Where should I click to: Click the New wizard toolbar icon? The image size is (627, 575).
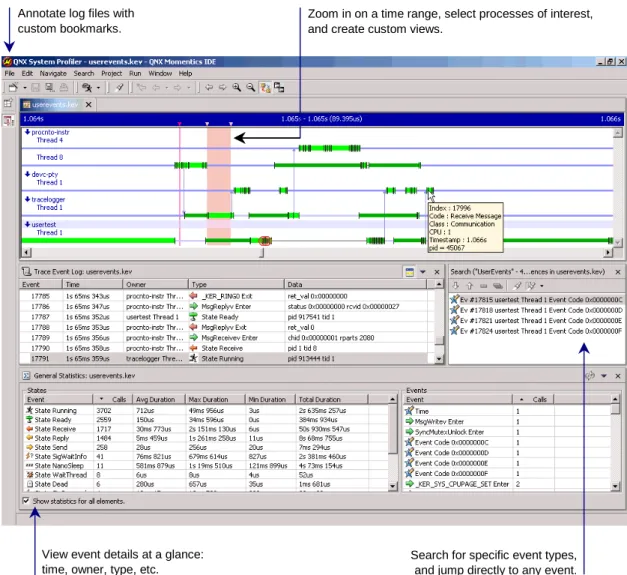point(14,87)
